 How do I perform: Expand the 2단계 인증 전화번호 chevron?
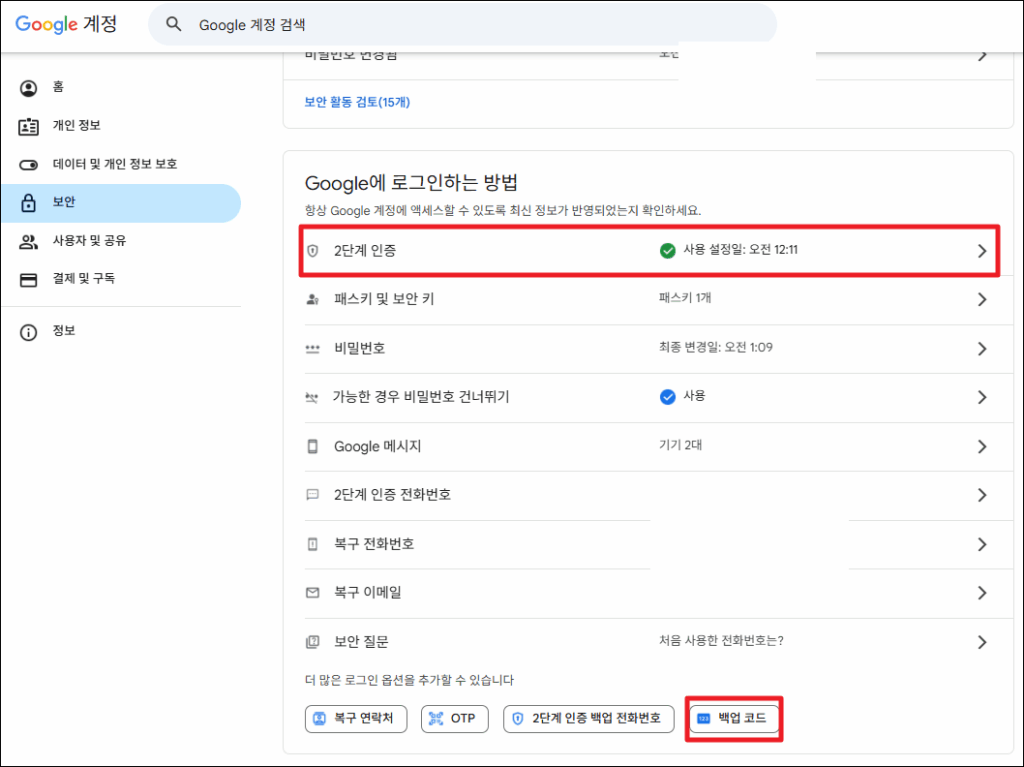(981, 495)
